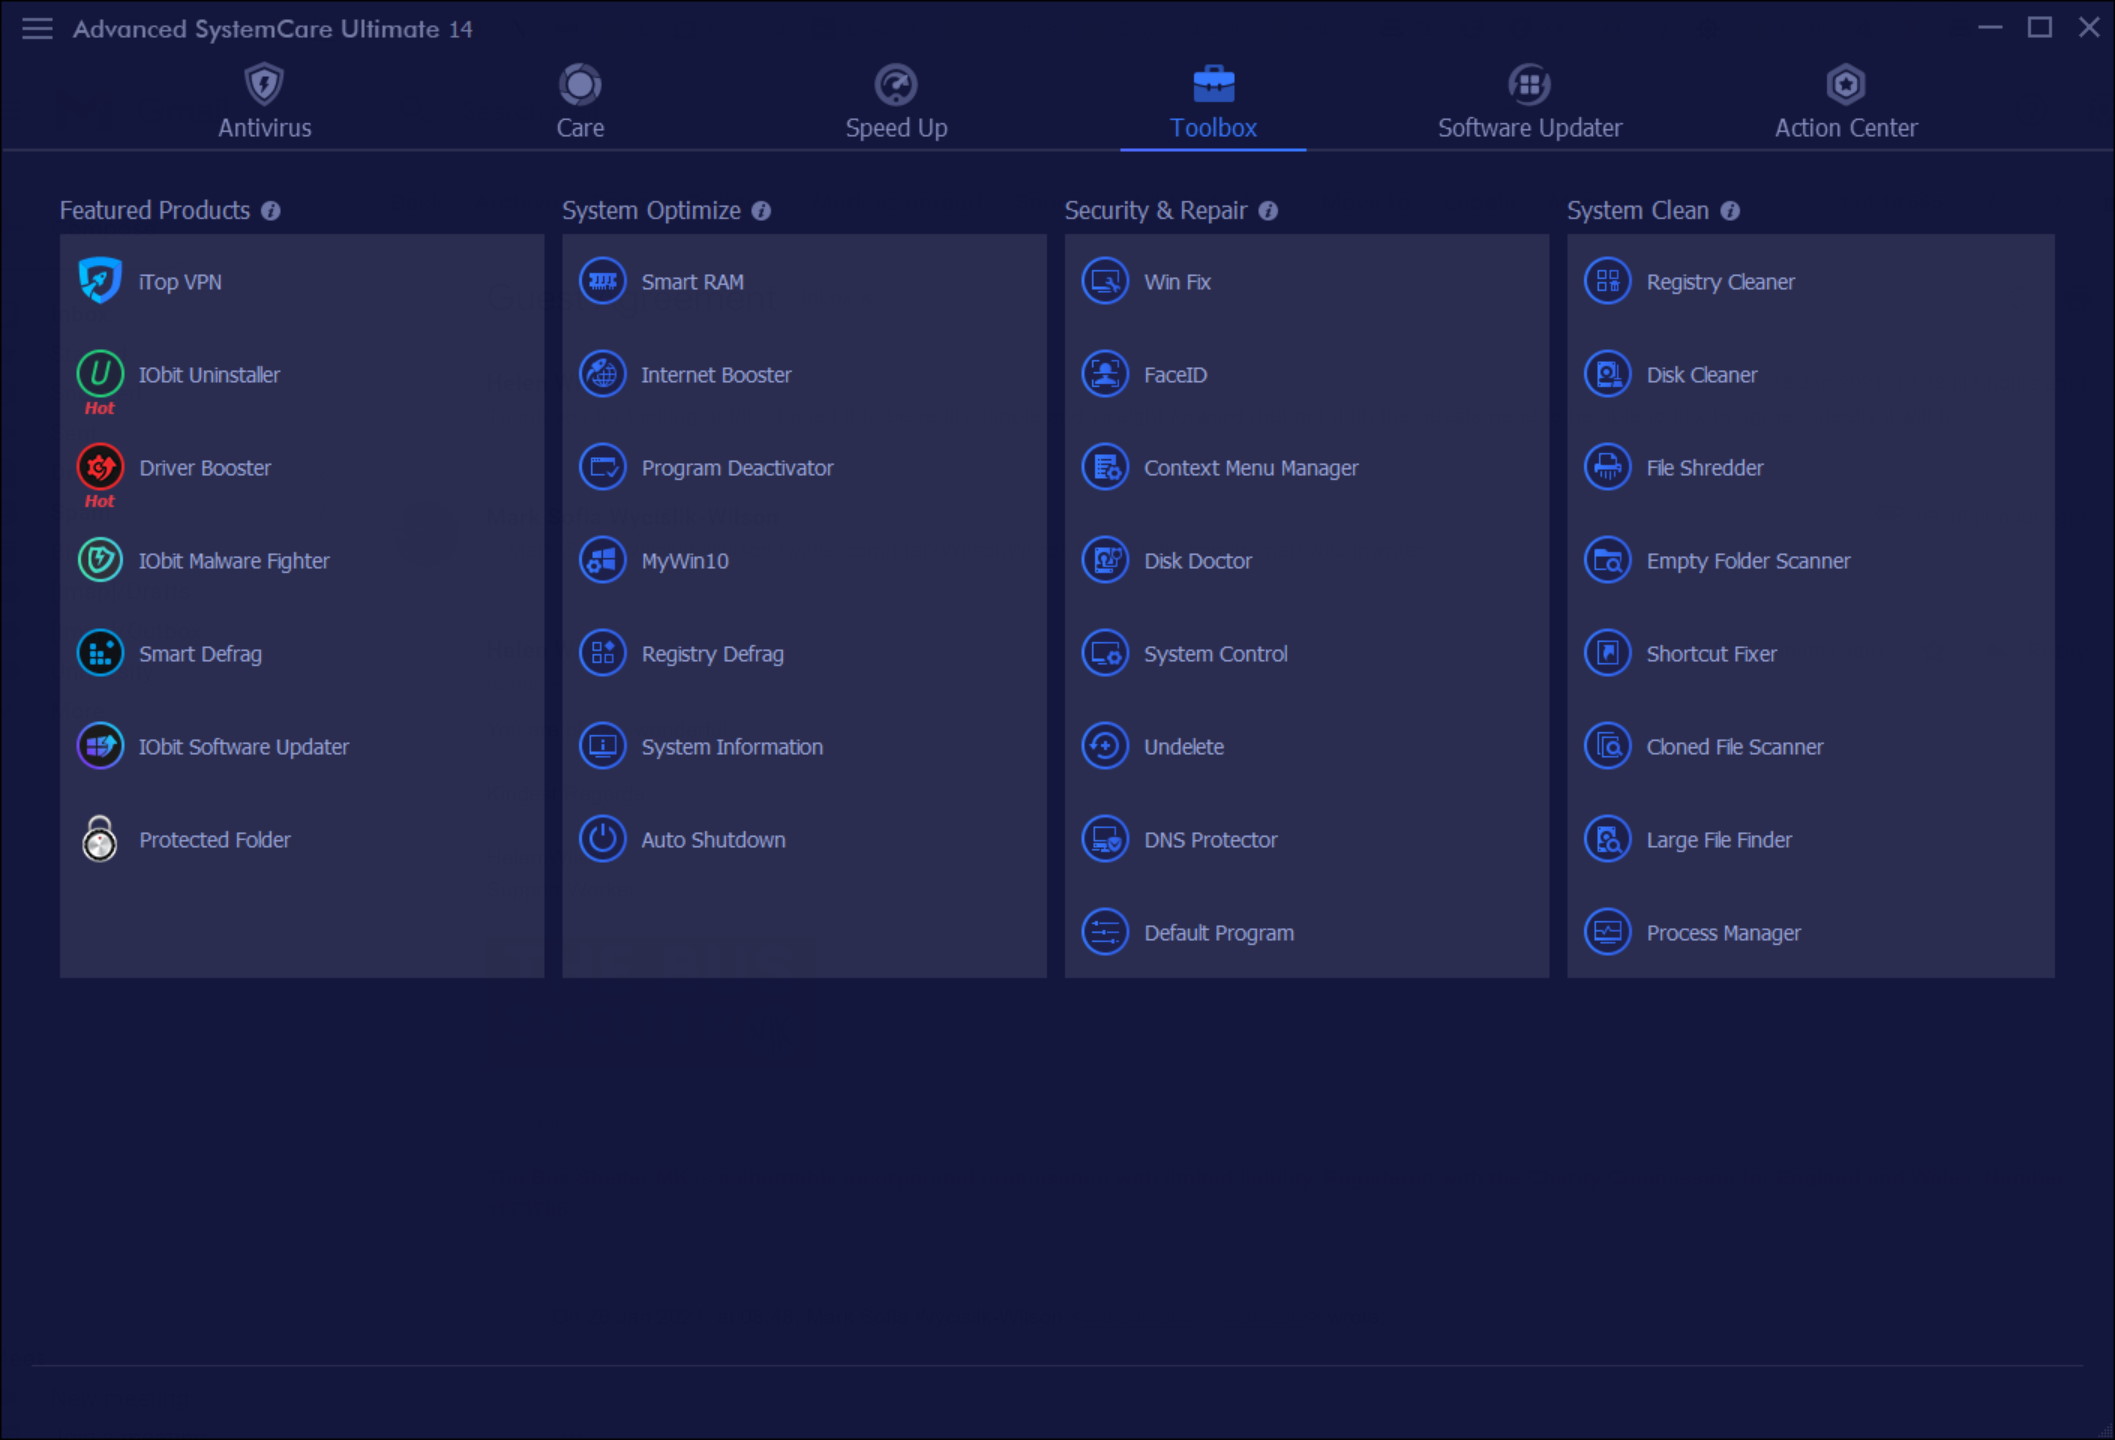The height and width of the screenshot is (1440, 2115).
Task: Launch Driver Booster application
Action: (206, 468)
